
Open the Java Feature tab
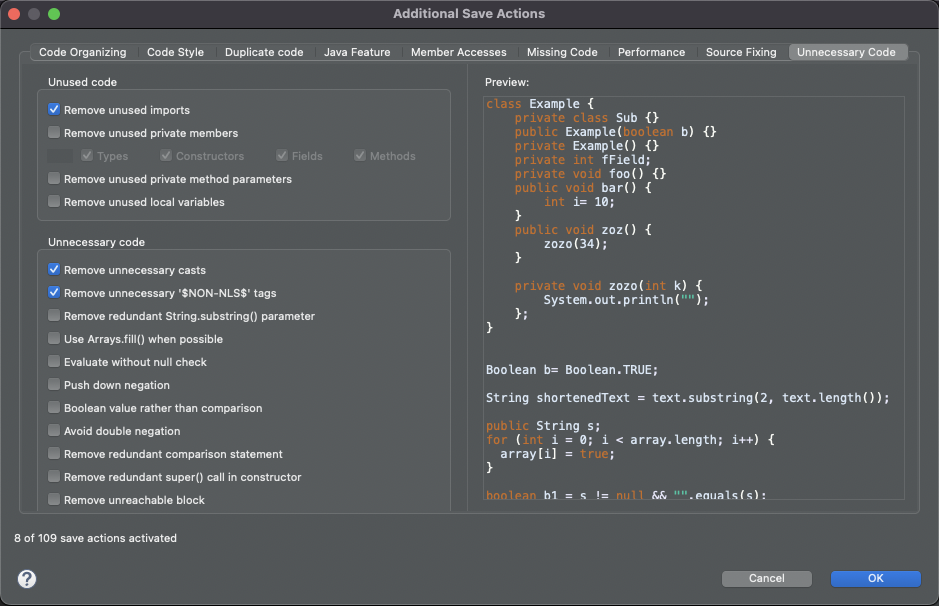tap(357, 52)
